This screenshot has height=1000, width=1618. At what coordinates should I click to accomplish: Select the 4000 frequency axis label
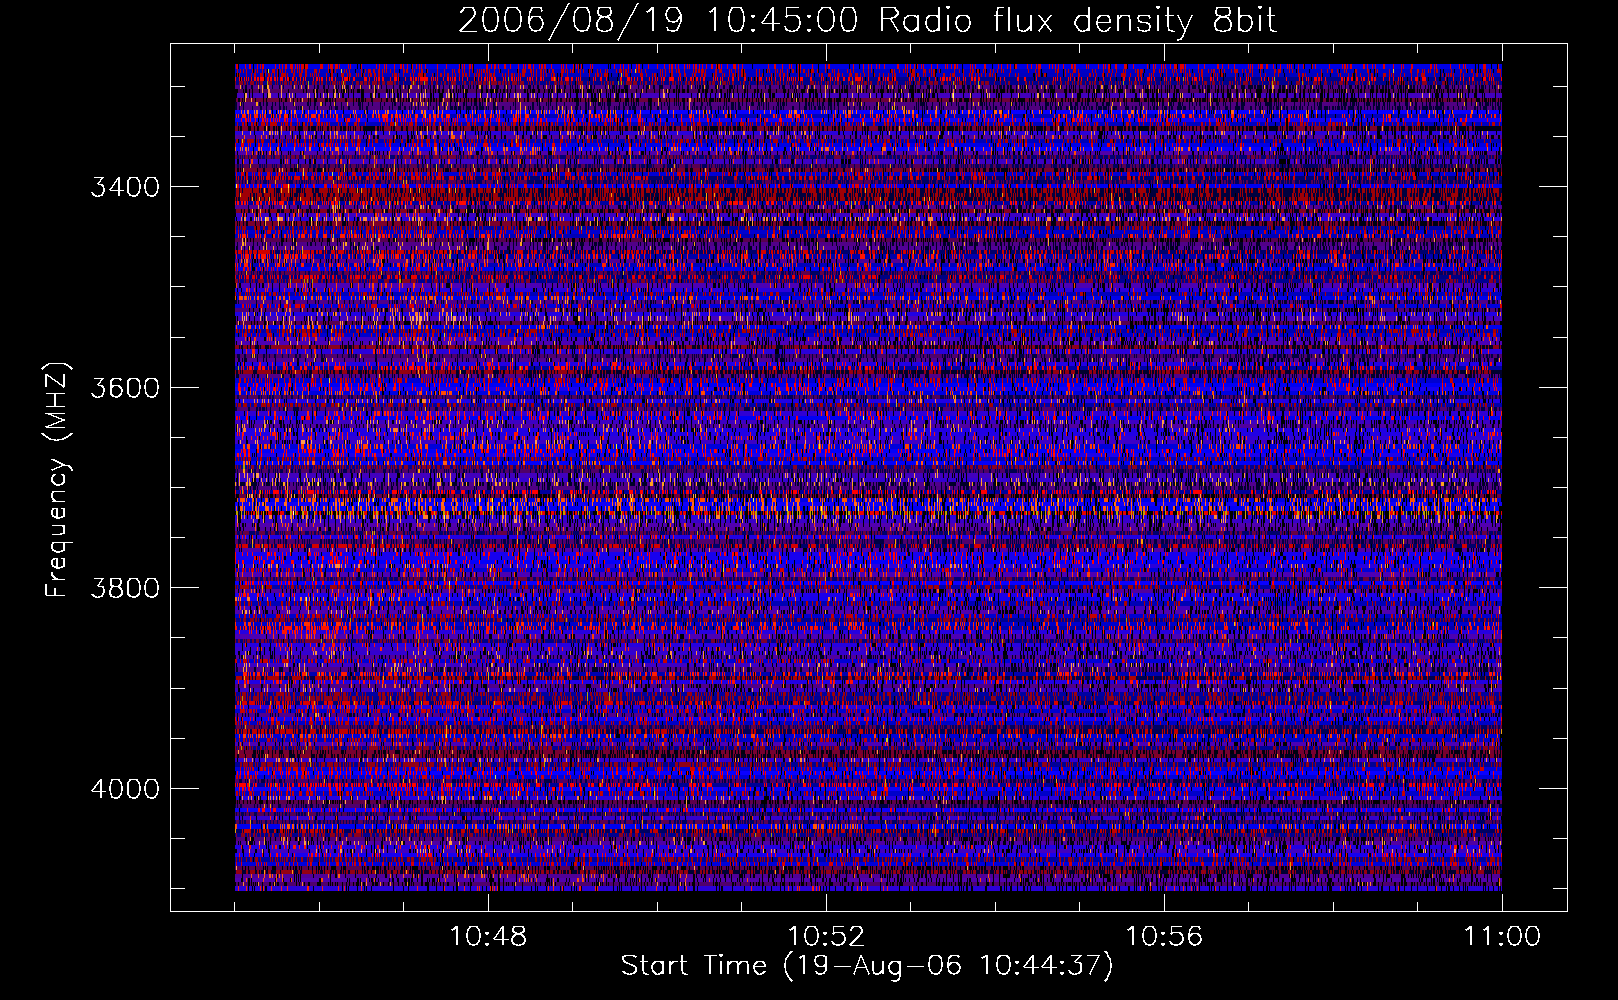pos(125,788)
